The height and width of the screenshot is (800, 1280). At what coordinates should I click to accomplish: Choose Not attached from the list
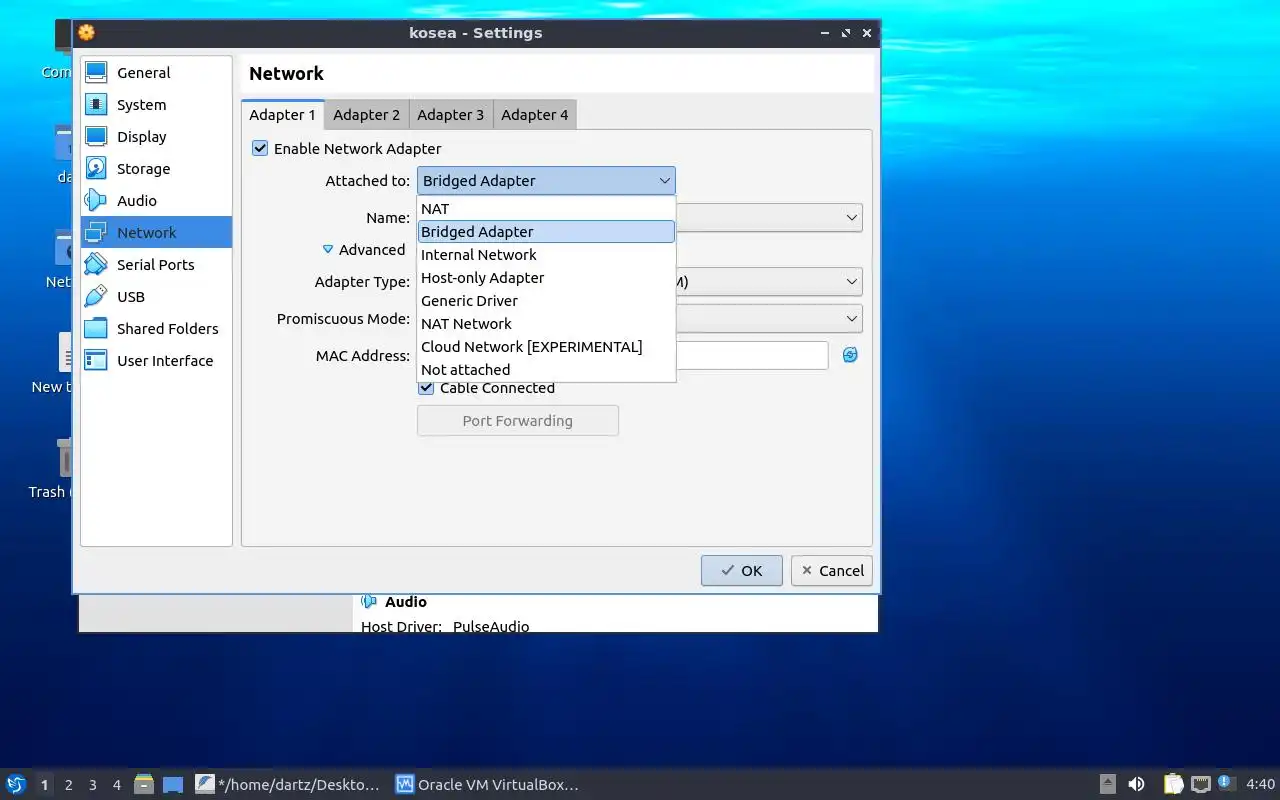[546, 370]
